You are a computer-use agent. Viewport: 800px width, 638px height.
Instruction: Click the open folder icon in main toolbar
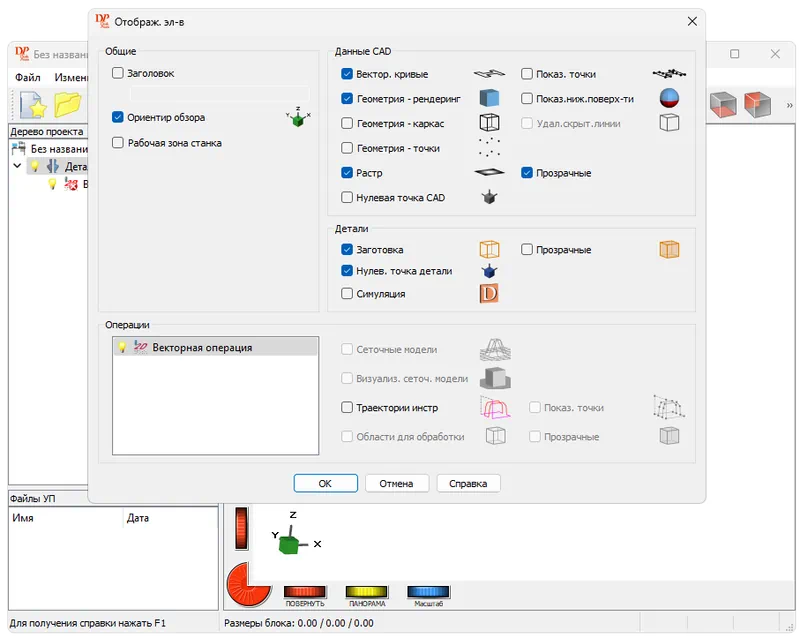67,105
